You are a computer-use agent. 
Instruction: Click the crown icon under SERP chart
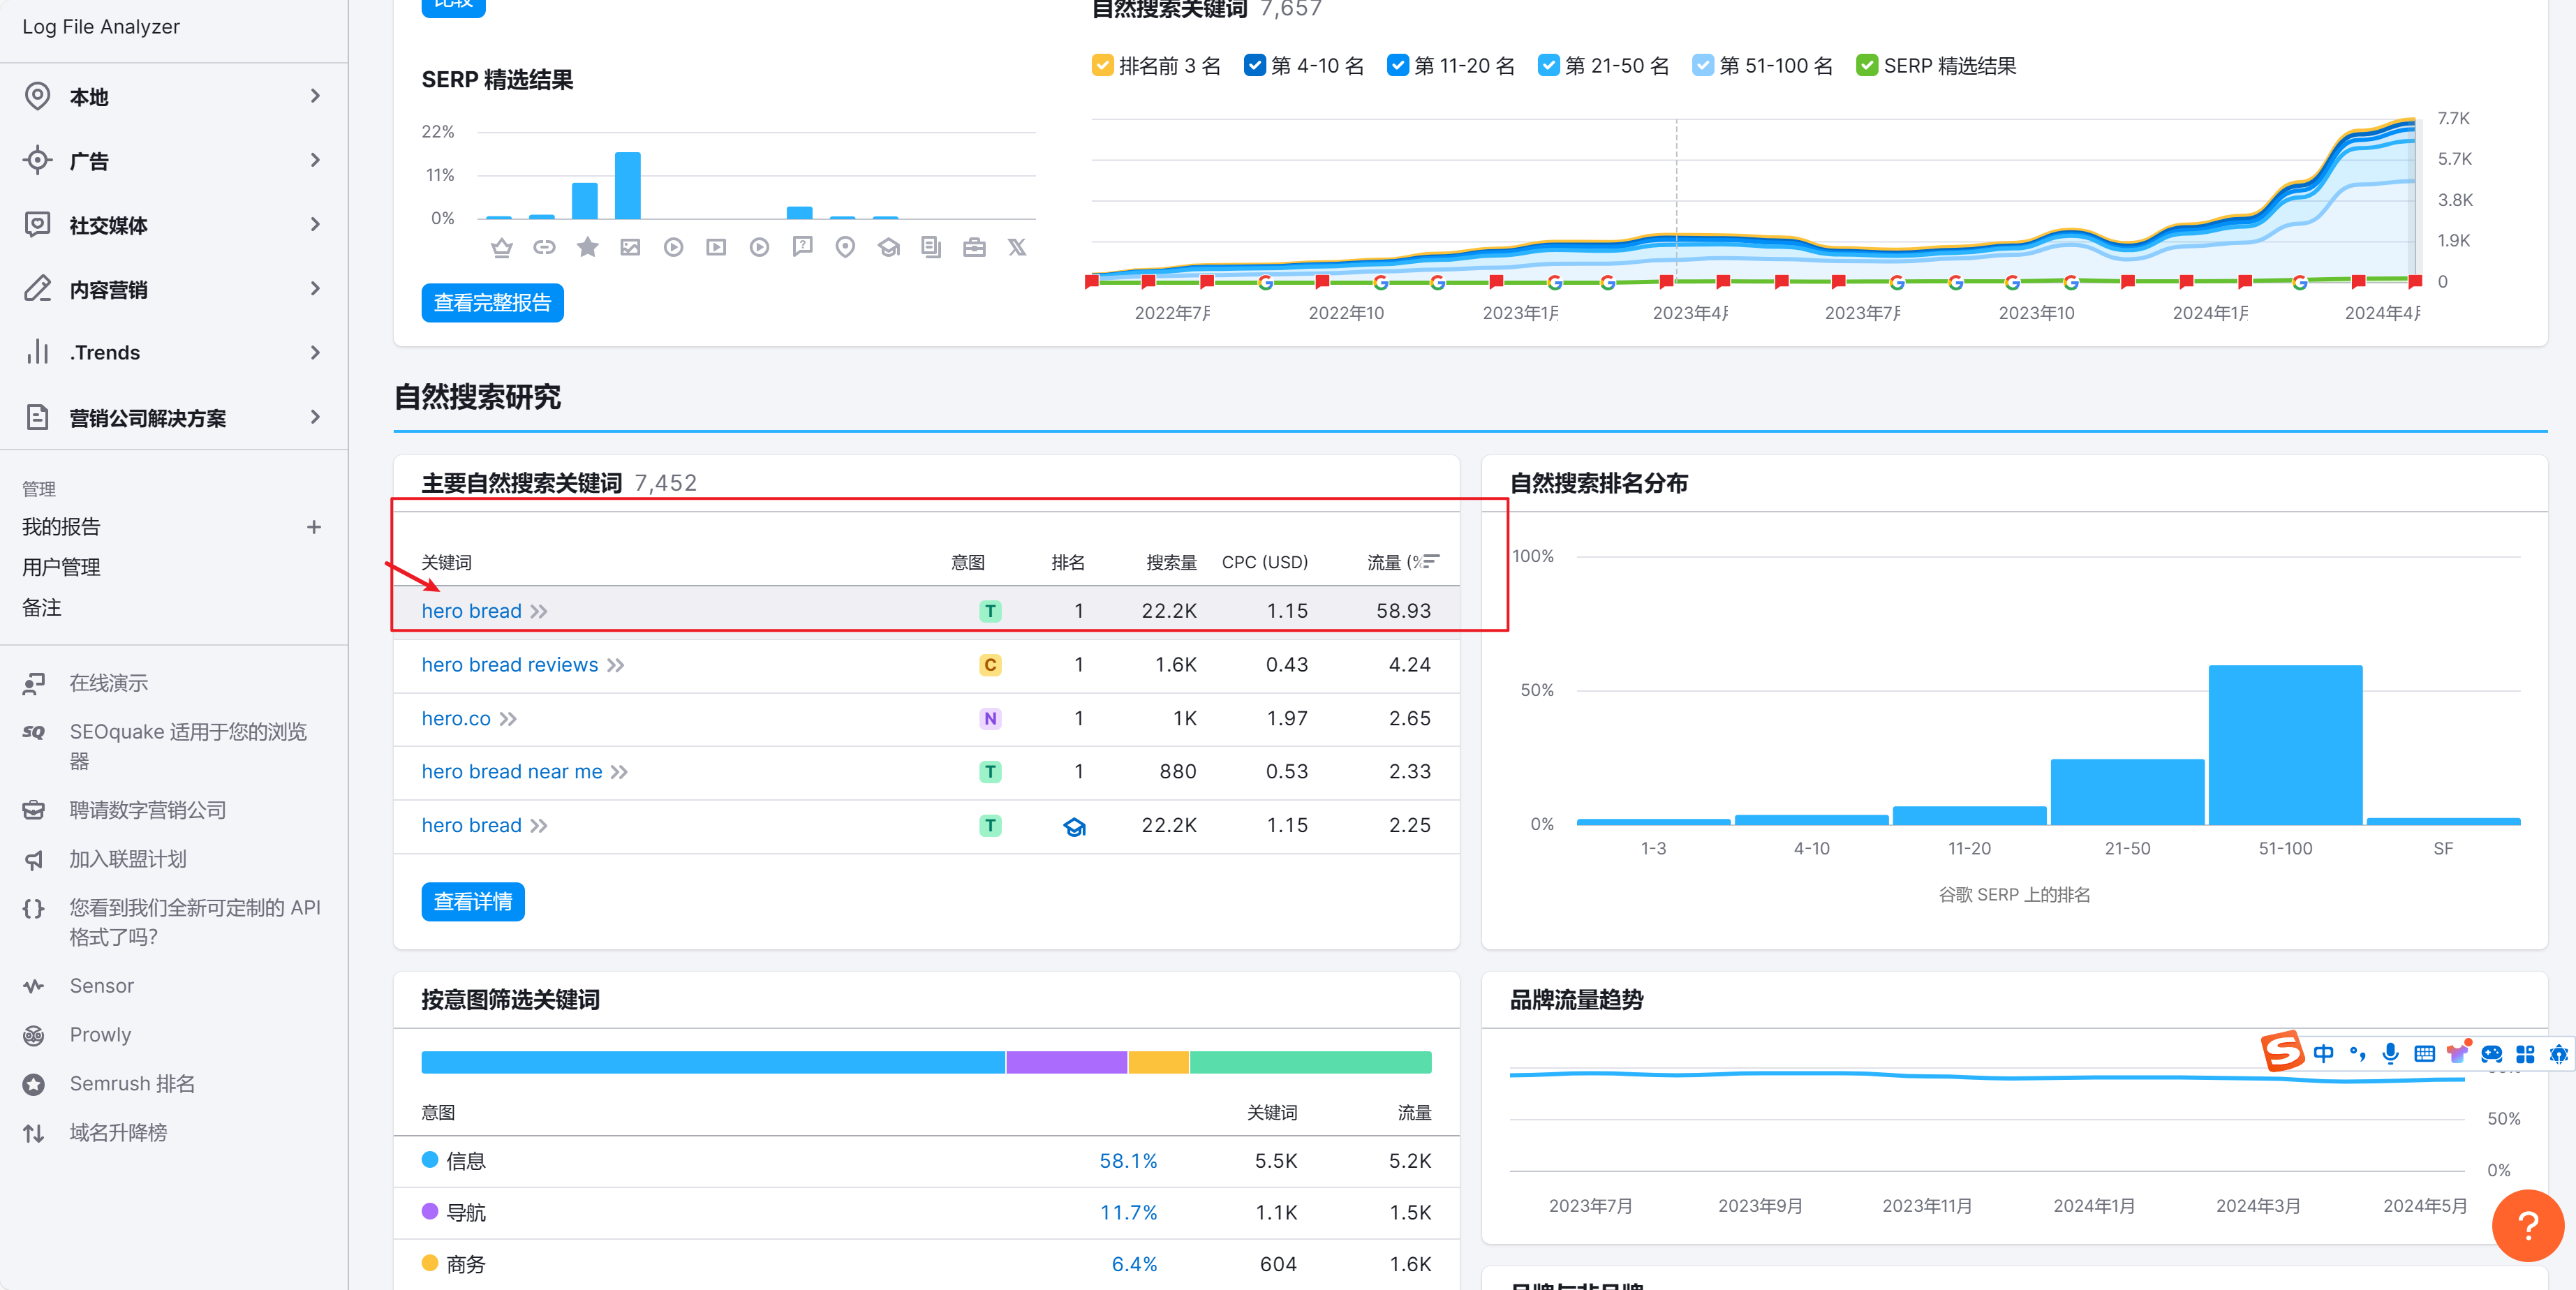coord(502,247)
